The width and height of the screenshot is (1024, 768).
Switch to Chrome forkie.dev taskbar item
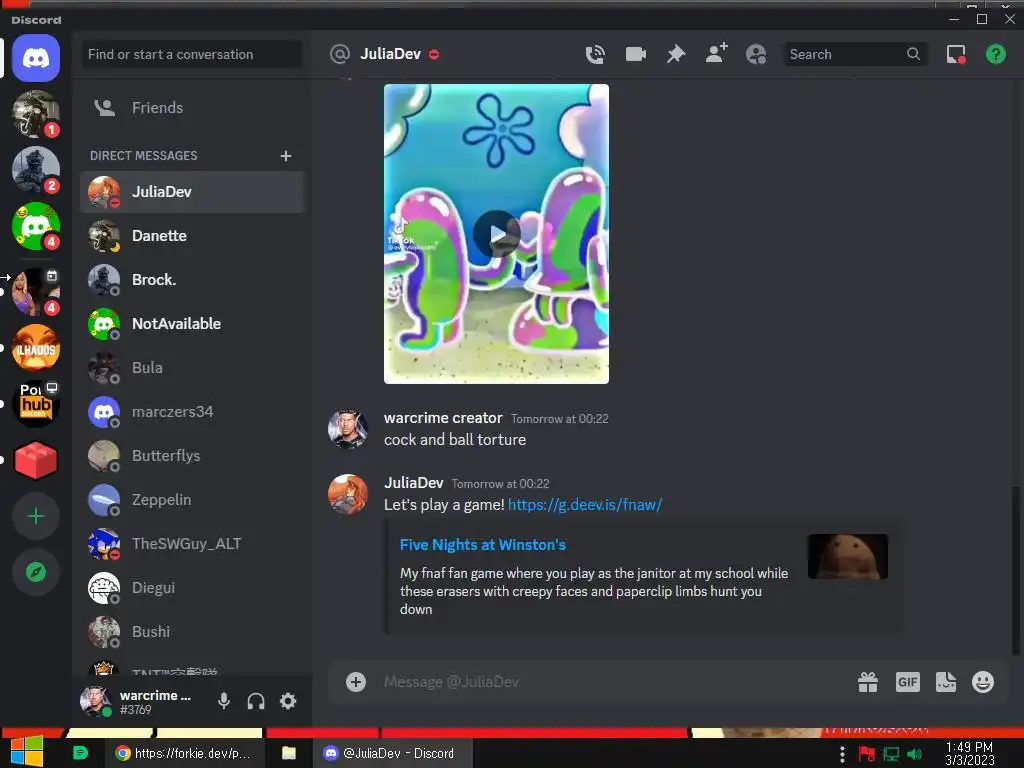(x=184, y=753)
